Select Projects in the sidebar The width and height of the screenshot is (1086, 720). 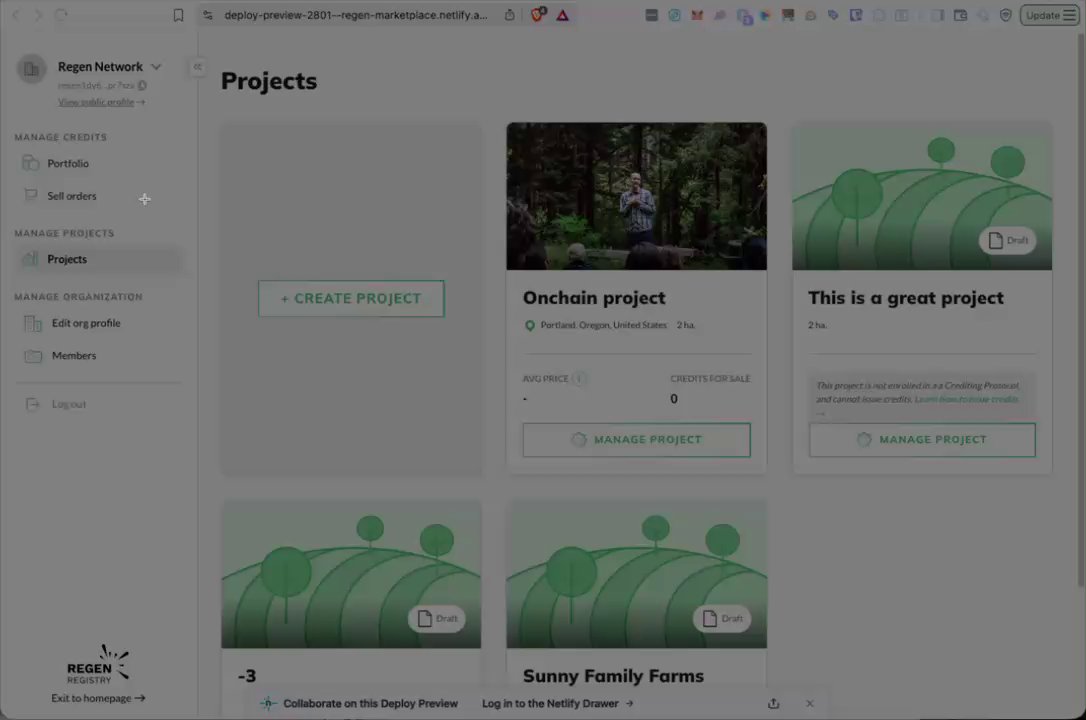click(98, 259)
